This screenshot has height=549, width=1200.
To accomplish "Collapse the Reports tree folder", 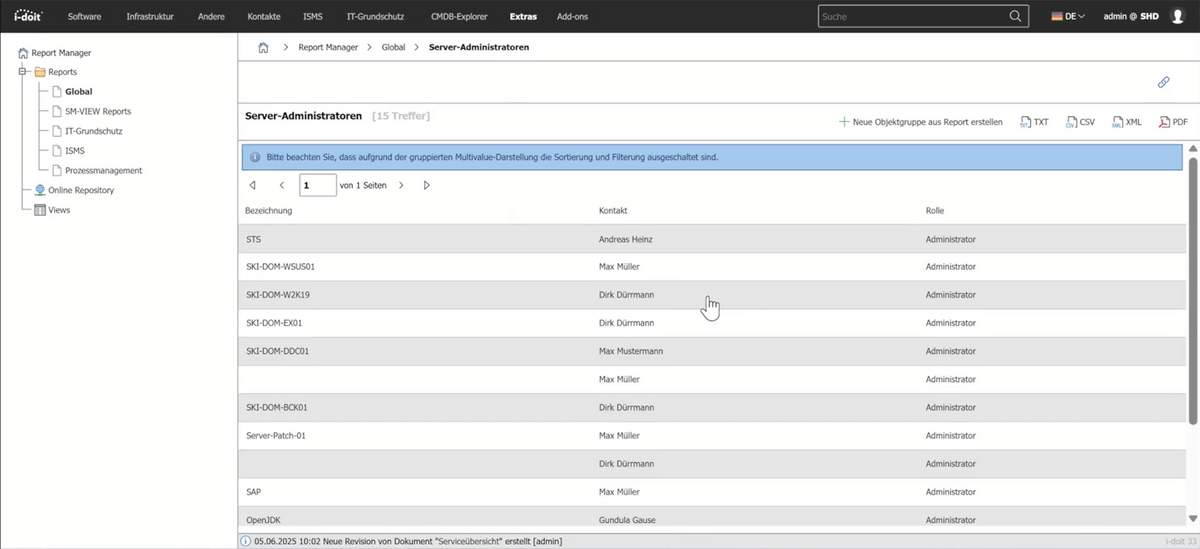I will [22, 72].
